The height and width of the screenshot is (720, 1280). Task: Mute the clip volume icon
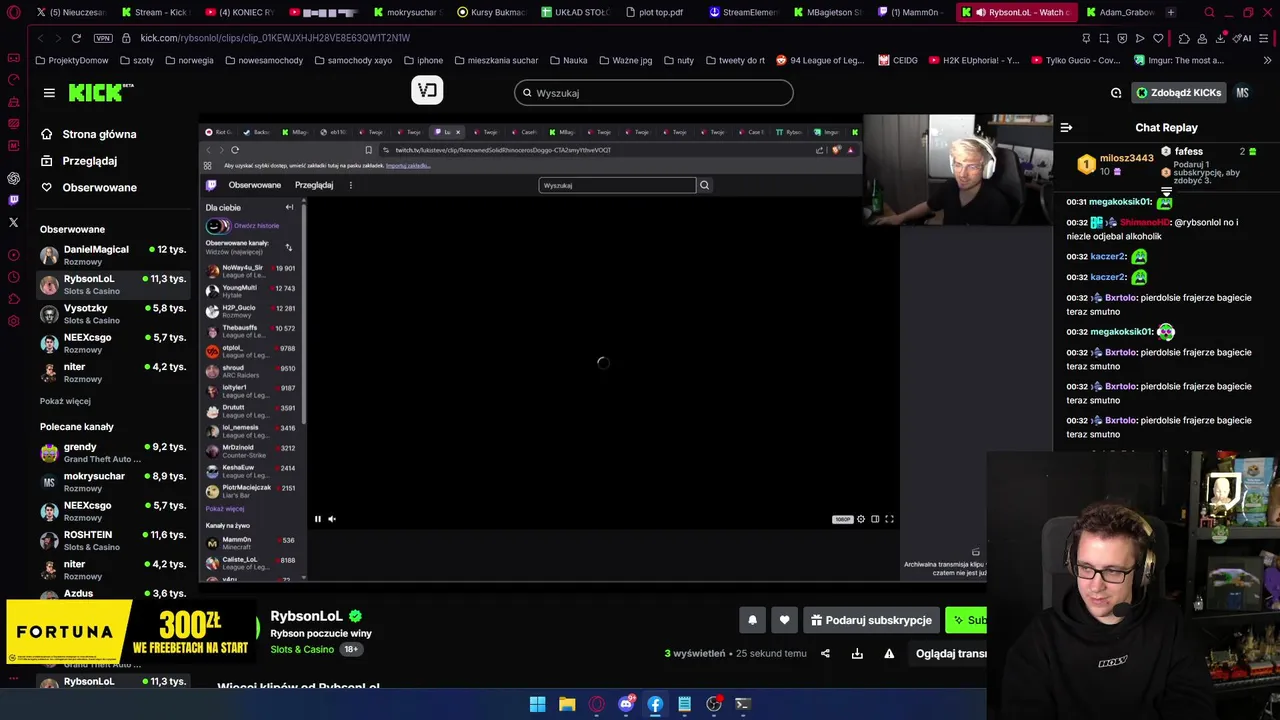332,519
